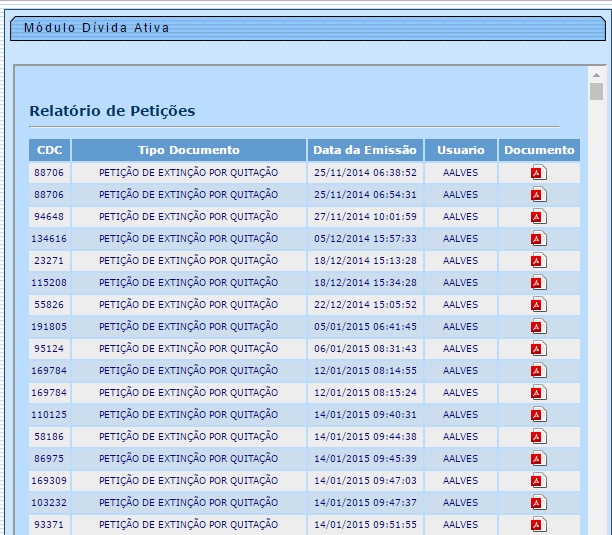
Task: Click the Usuario column header
Action: (x=460, y=150)
